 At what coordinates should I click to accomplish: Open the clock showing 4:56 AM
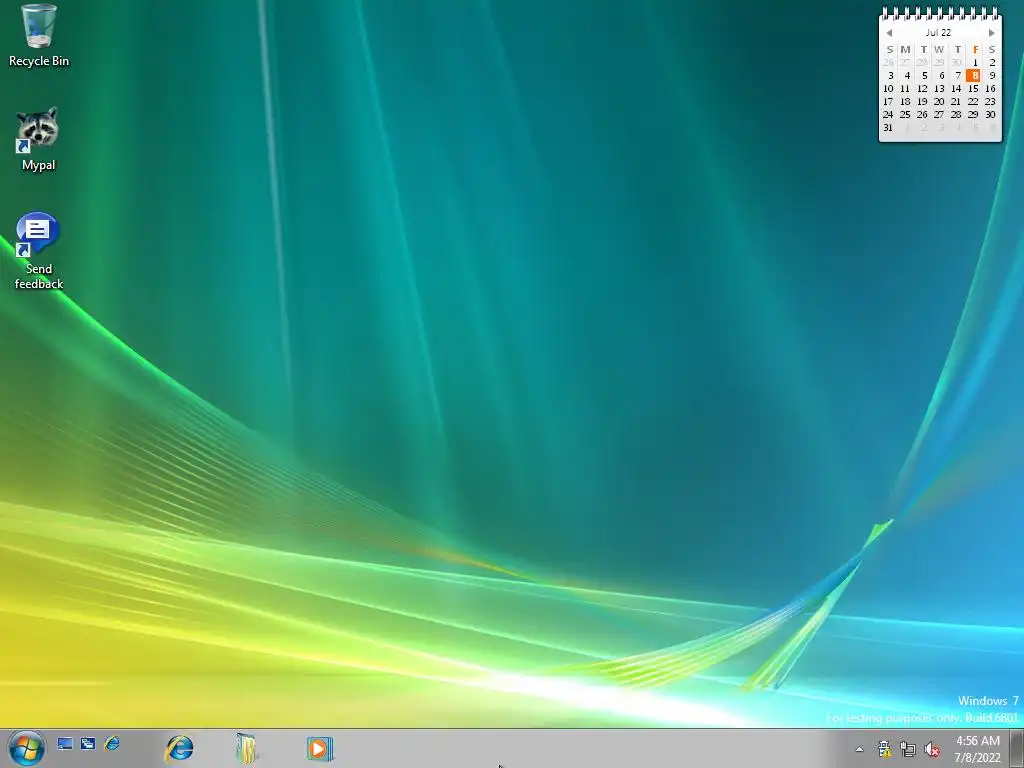pyautogui.click(x=978, y=749)
